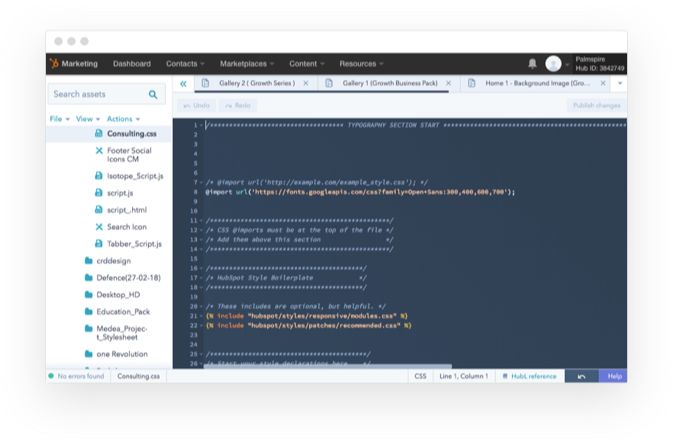Select Isotope_Script.js in the file tree
Viewport: 673px width, 444px height.
tap(134, 175)
